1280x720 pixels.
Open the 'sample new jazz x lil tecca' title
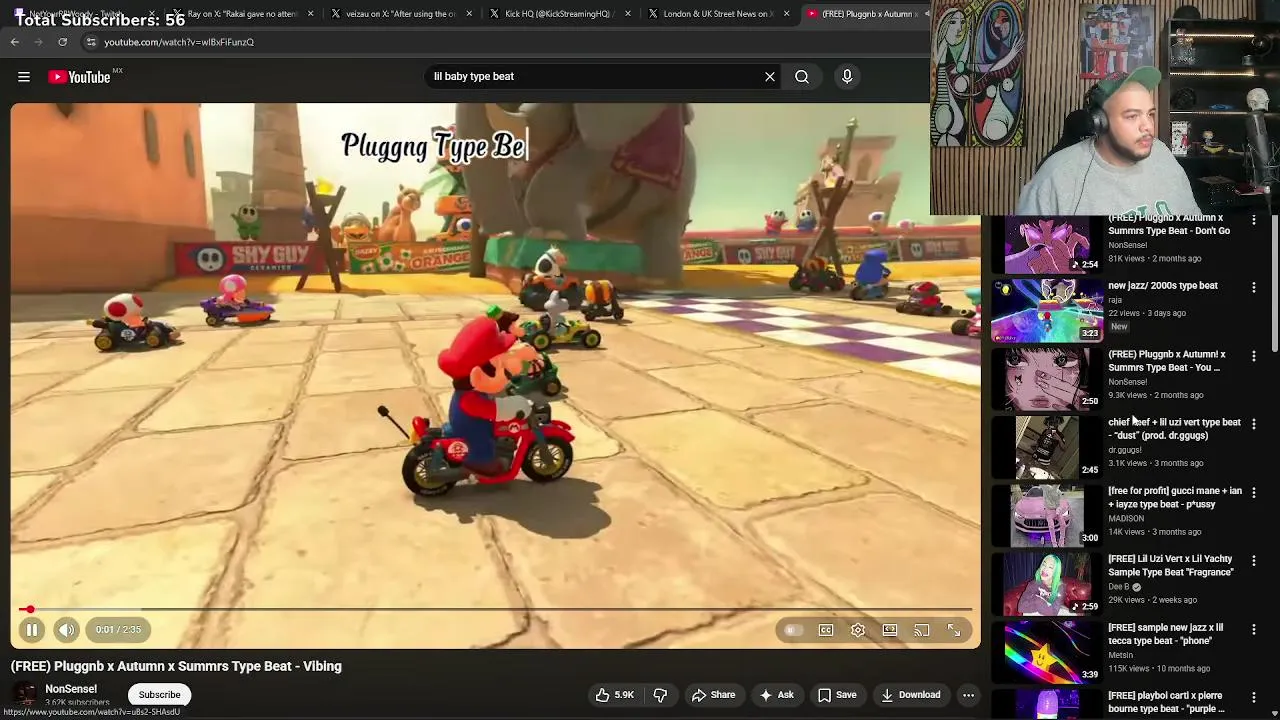point(1166,634)
